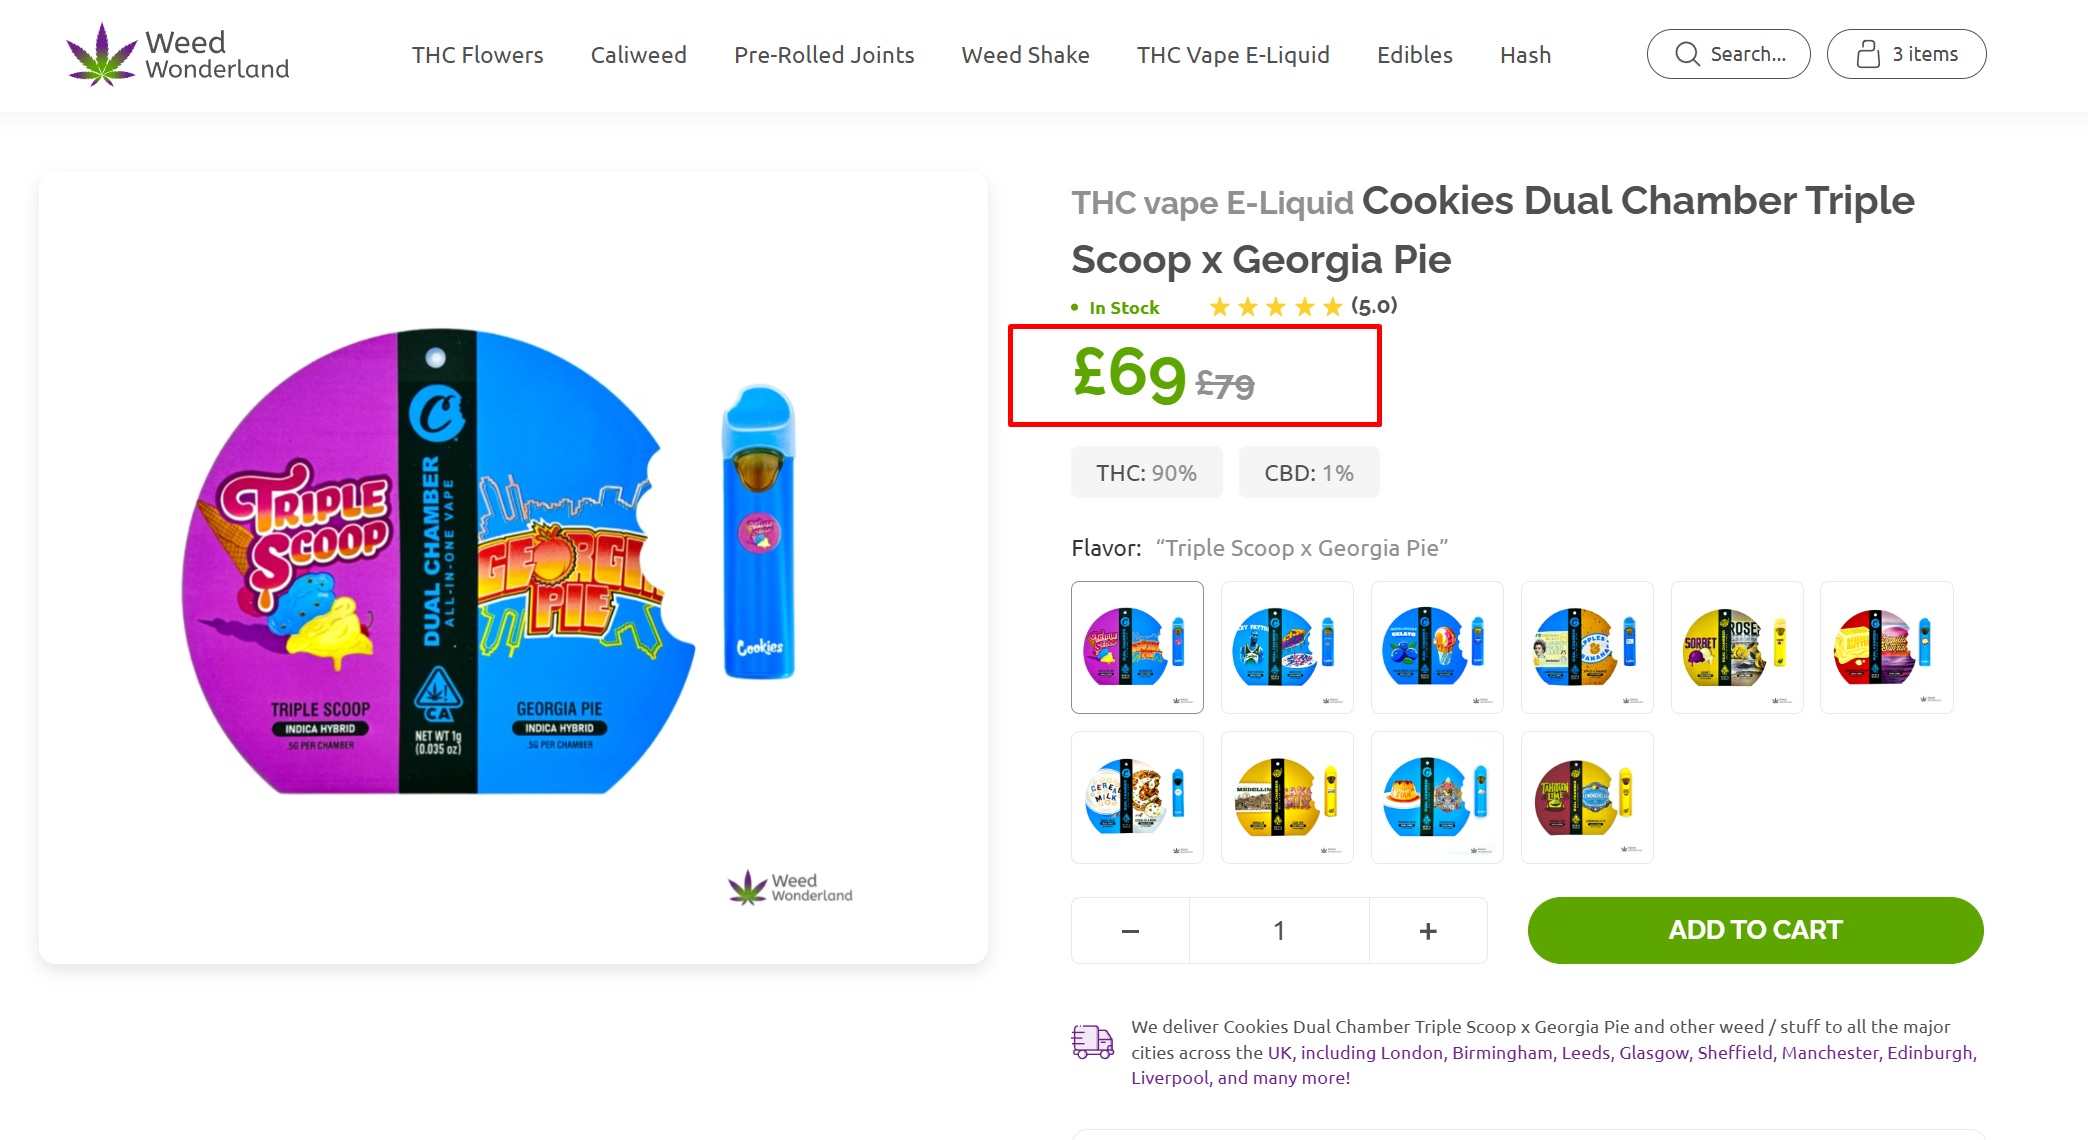Click the delivery truck icon
Image resolution: width=2088 pixels, height=1140 pixels.
(1092, 1041)
